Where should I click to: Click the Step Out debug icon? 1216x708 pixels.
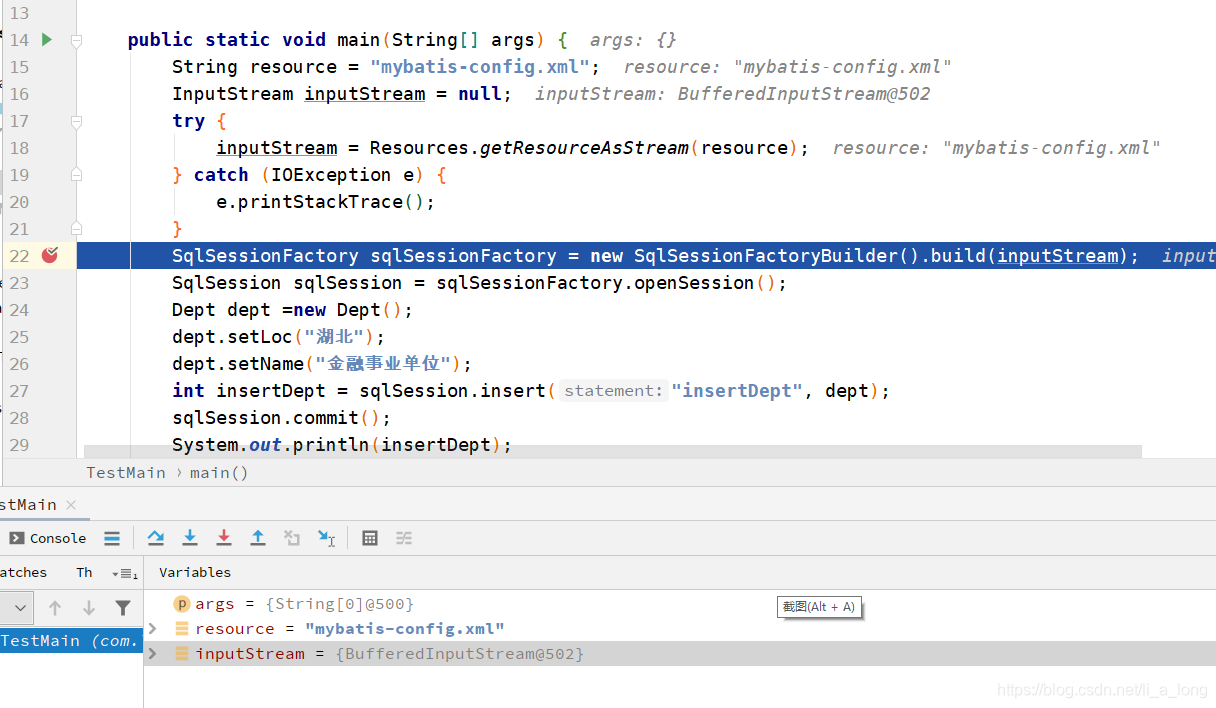click(258, 538)
